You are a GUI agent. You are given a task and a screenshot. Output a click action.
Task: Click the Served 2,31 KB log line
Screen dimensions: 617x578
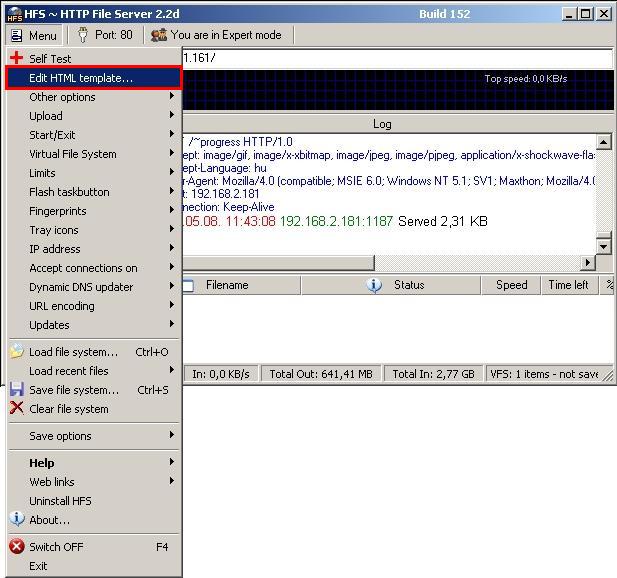(335, 221)
